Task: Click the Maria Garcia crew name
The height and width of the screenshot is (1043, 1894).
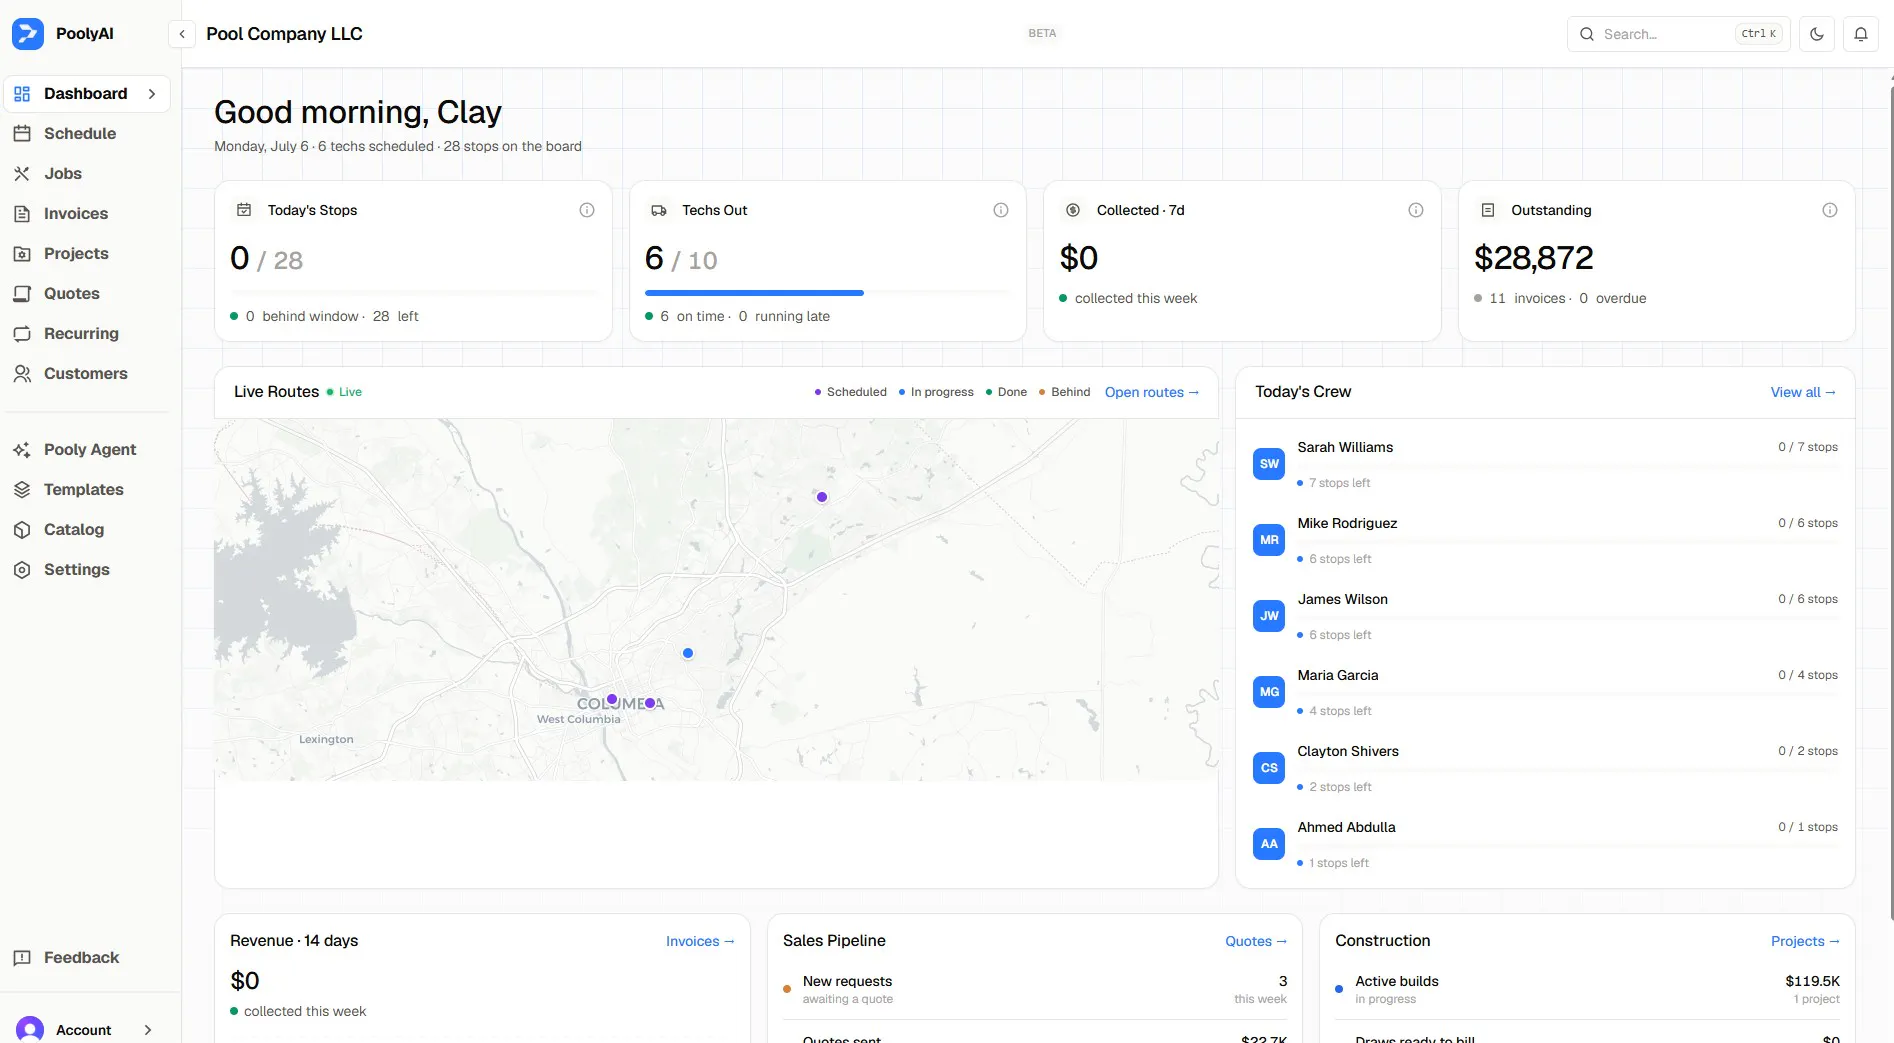Action: point(1338,675)
